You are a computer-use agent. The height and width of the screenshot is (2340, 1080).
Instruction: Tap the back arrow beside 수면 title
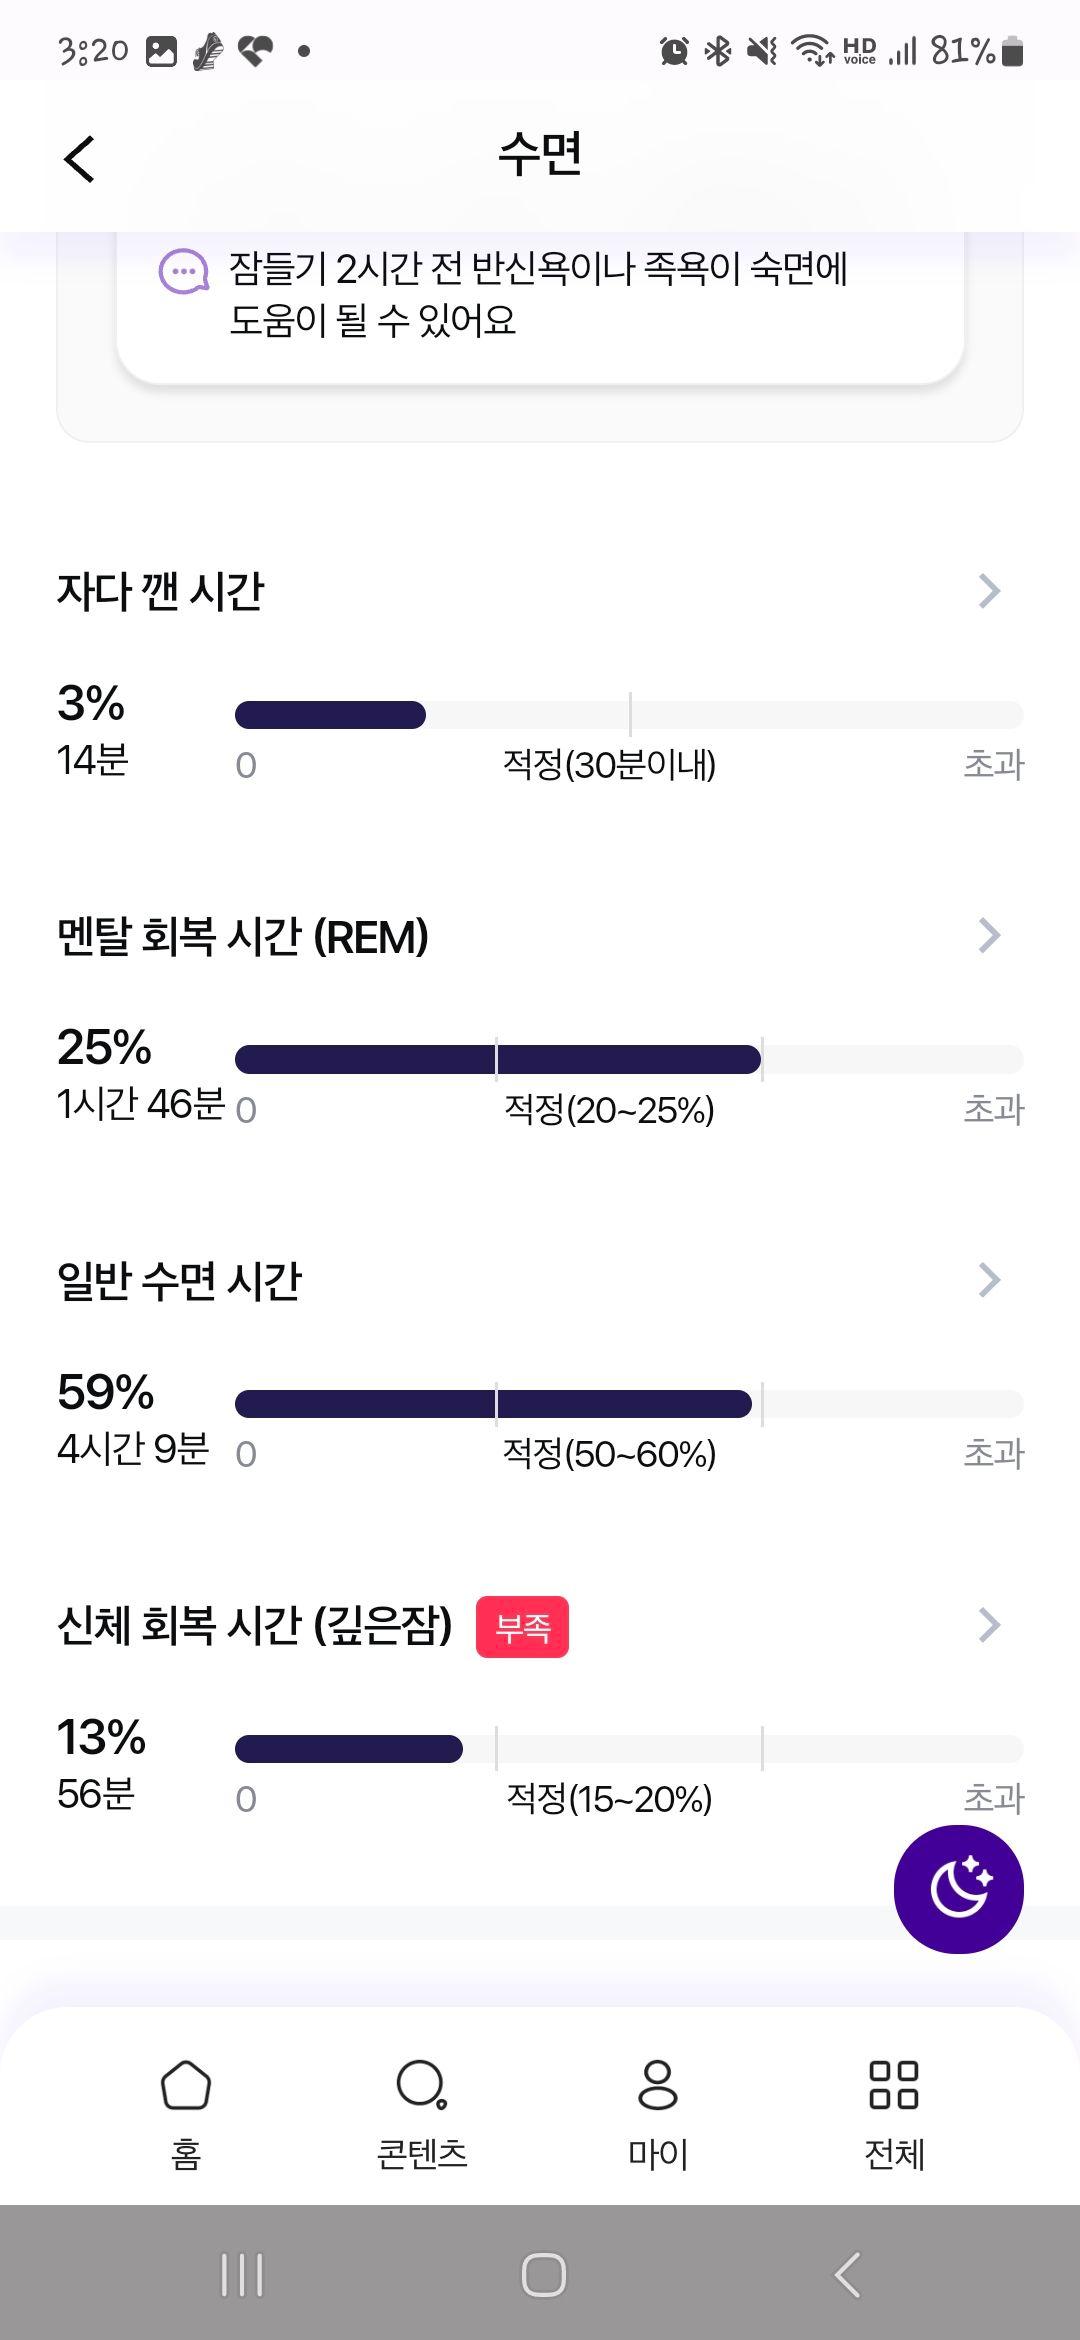(x=79, y=159)
